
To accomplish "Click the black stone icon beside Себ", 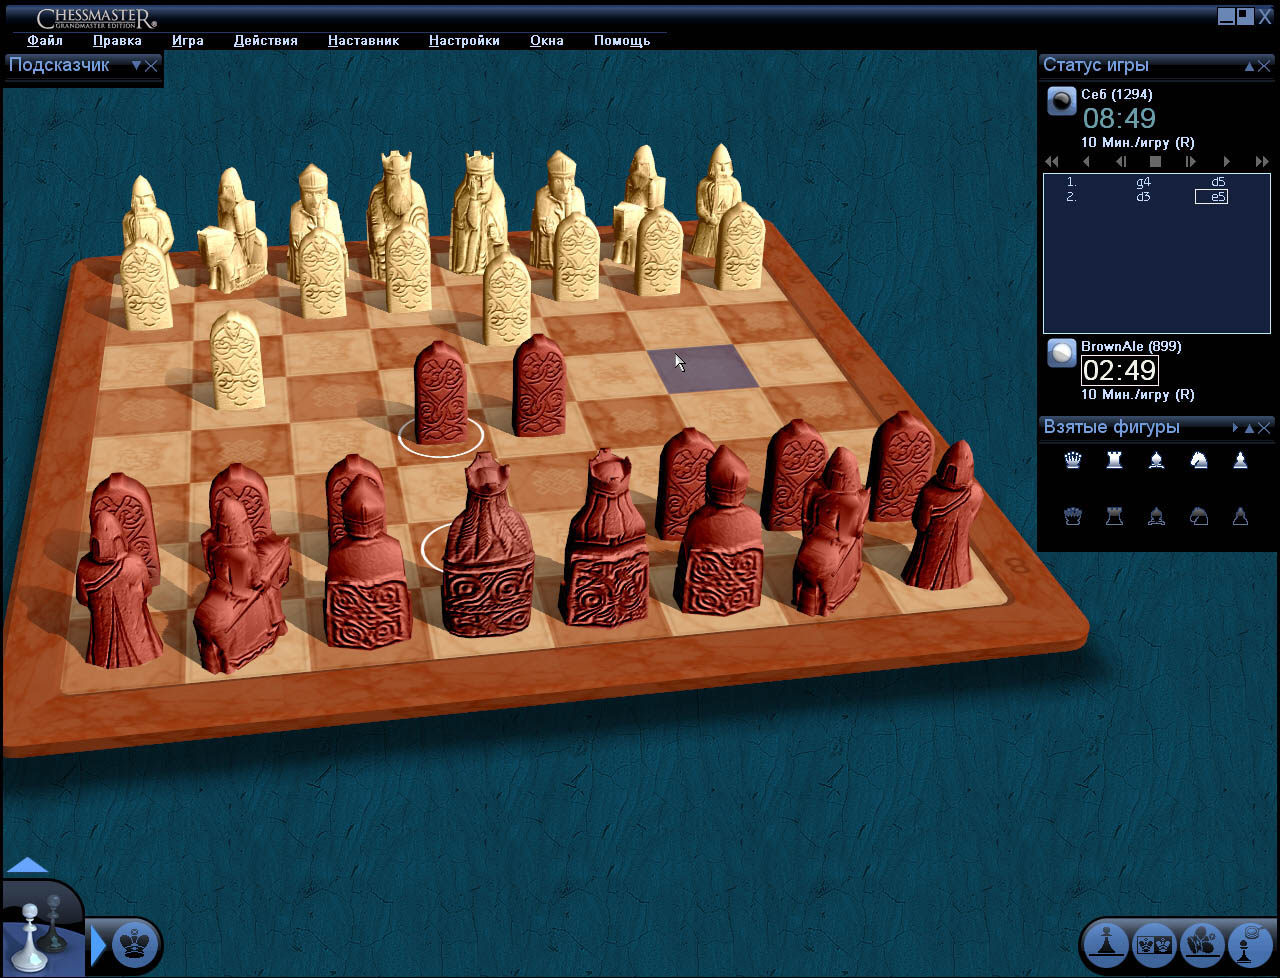I will point(1061,101).
